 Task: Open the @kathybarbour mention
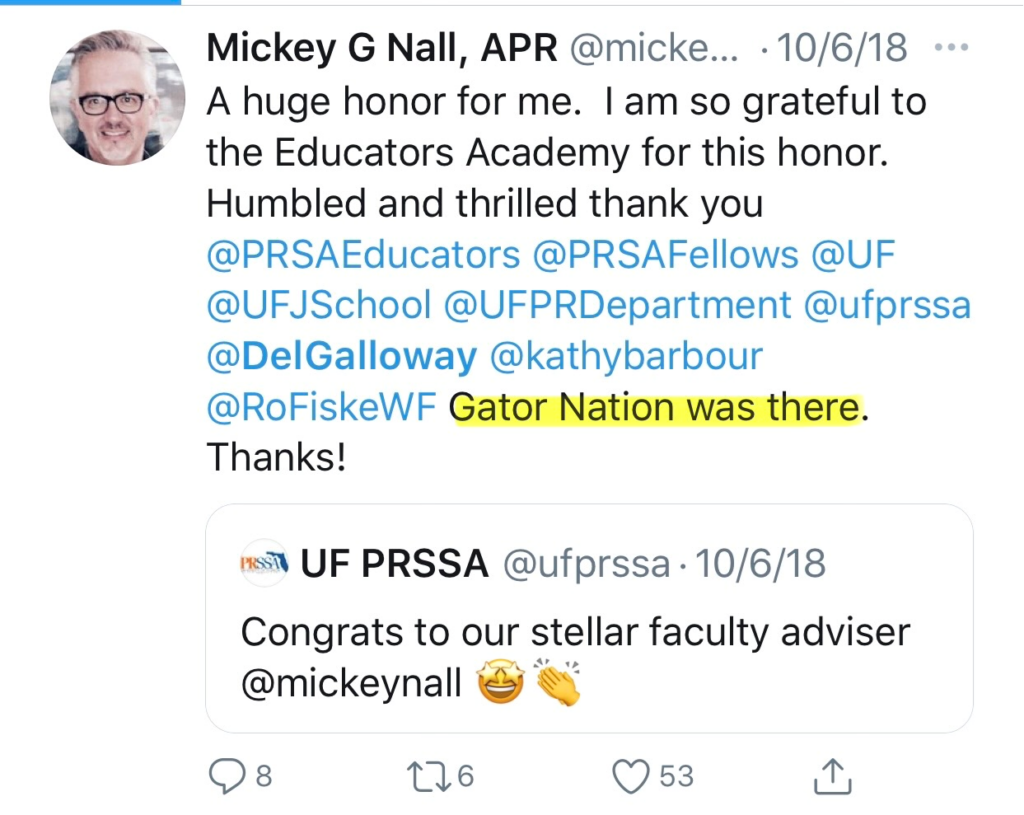[626, 357]
